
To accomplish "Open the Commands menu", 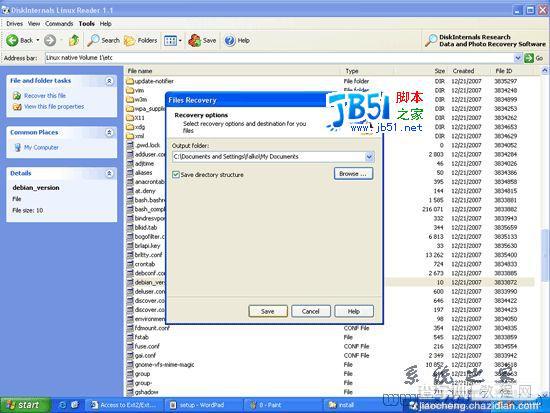I will pyautogui.click(x=59, y=24).
